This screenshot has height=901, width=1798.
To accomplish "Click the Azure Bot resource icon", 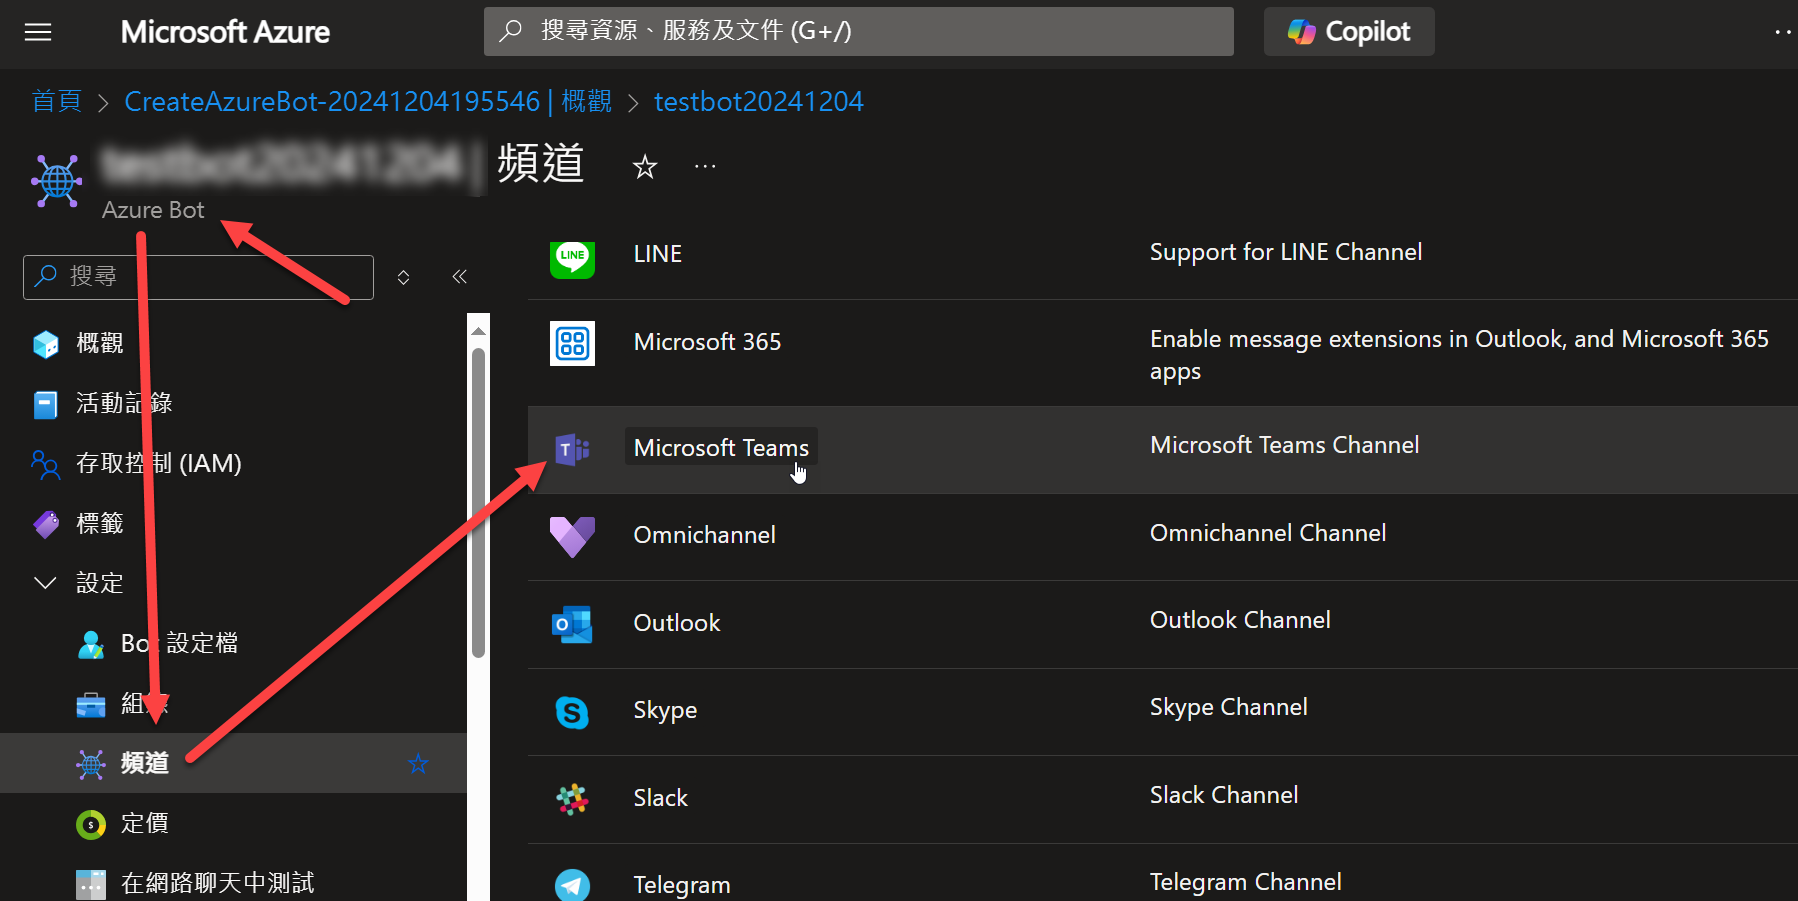I will [x=57, y=181].
